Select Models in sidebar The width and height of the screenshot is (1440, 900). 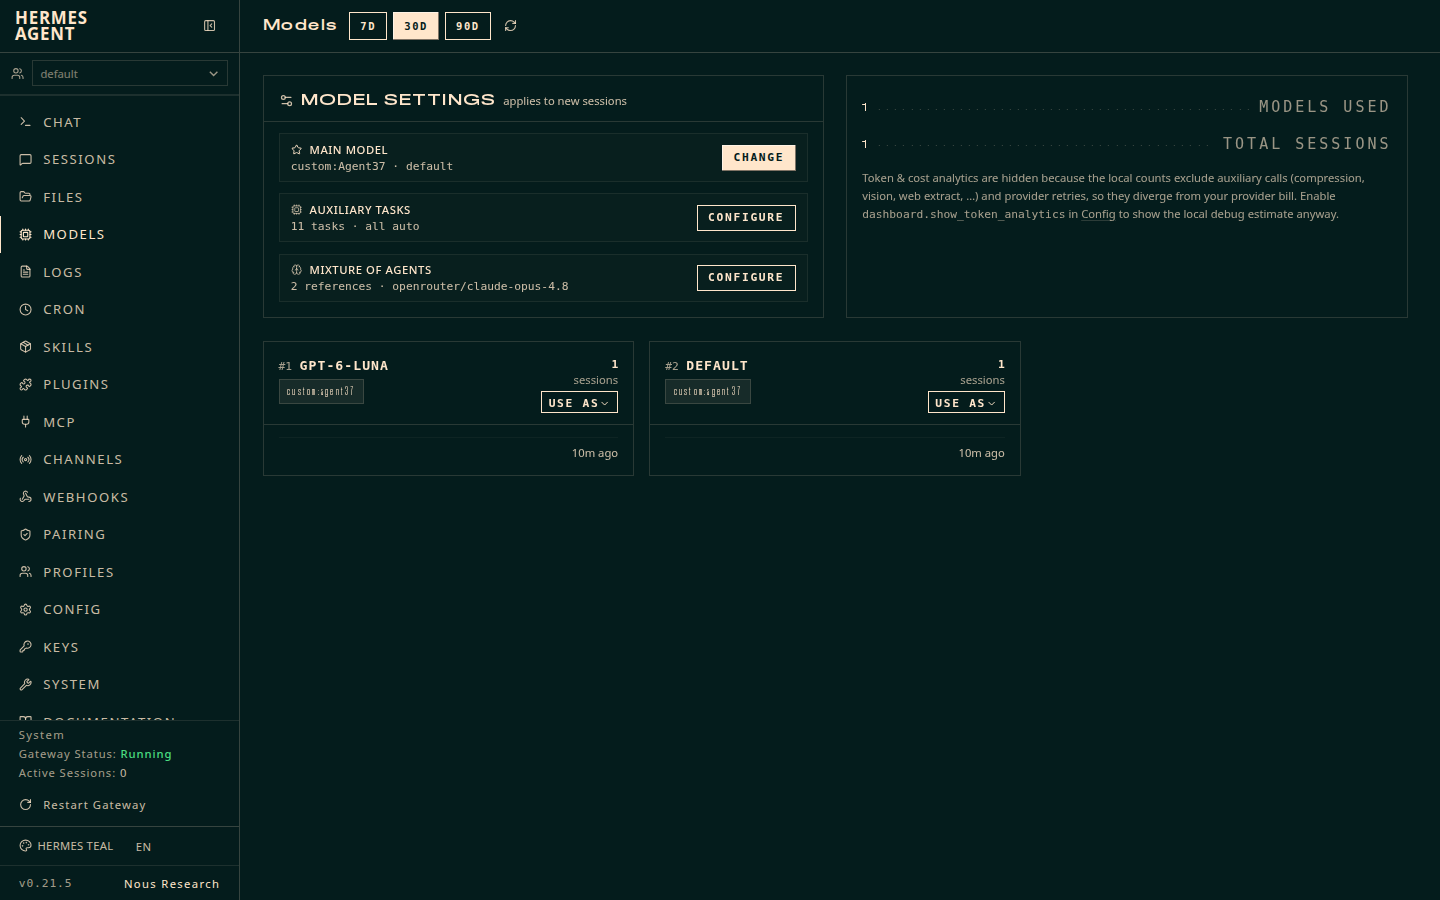pyautogui.click(x=120, y=234)
